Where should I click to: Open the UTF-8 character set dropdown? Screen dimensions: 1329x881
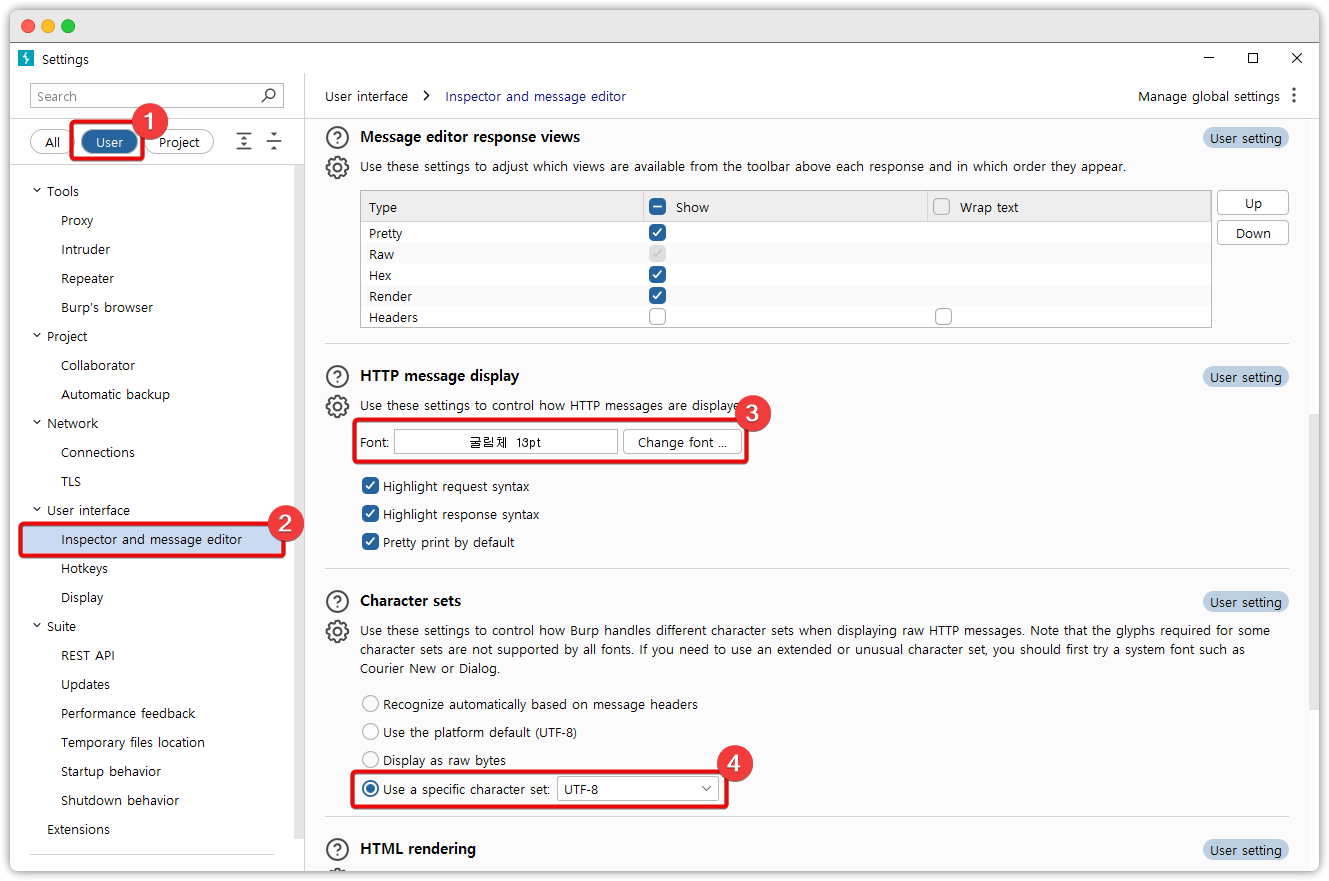click(637, 789)
